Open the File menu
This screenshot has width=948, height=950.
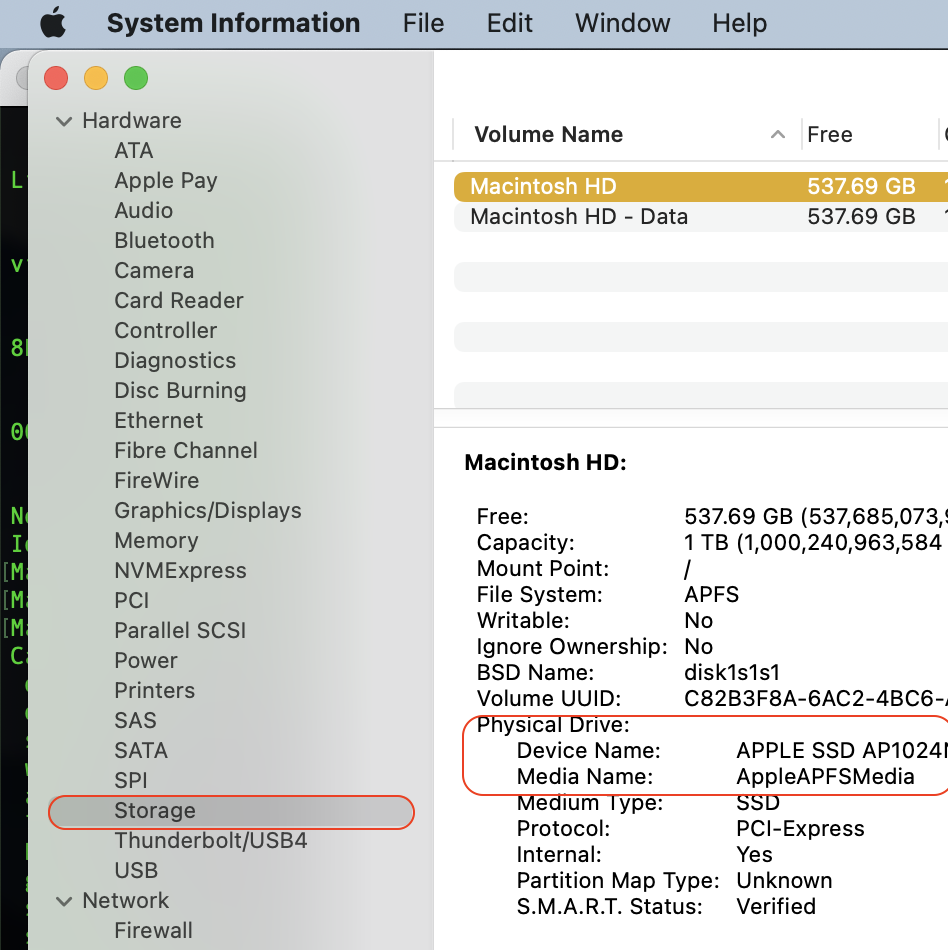point(423,23)
